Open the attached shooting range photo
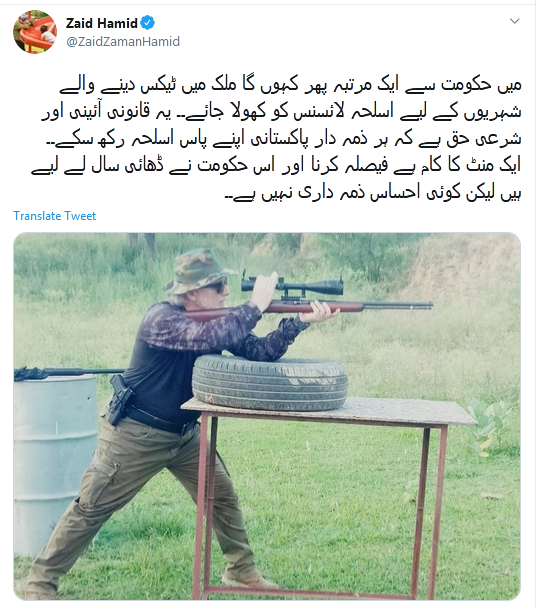This screenshot has height=607, width=537. click(267, 416)
